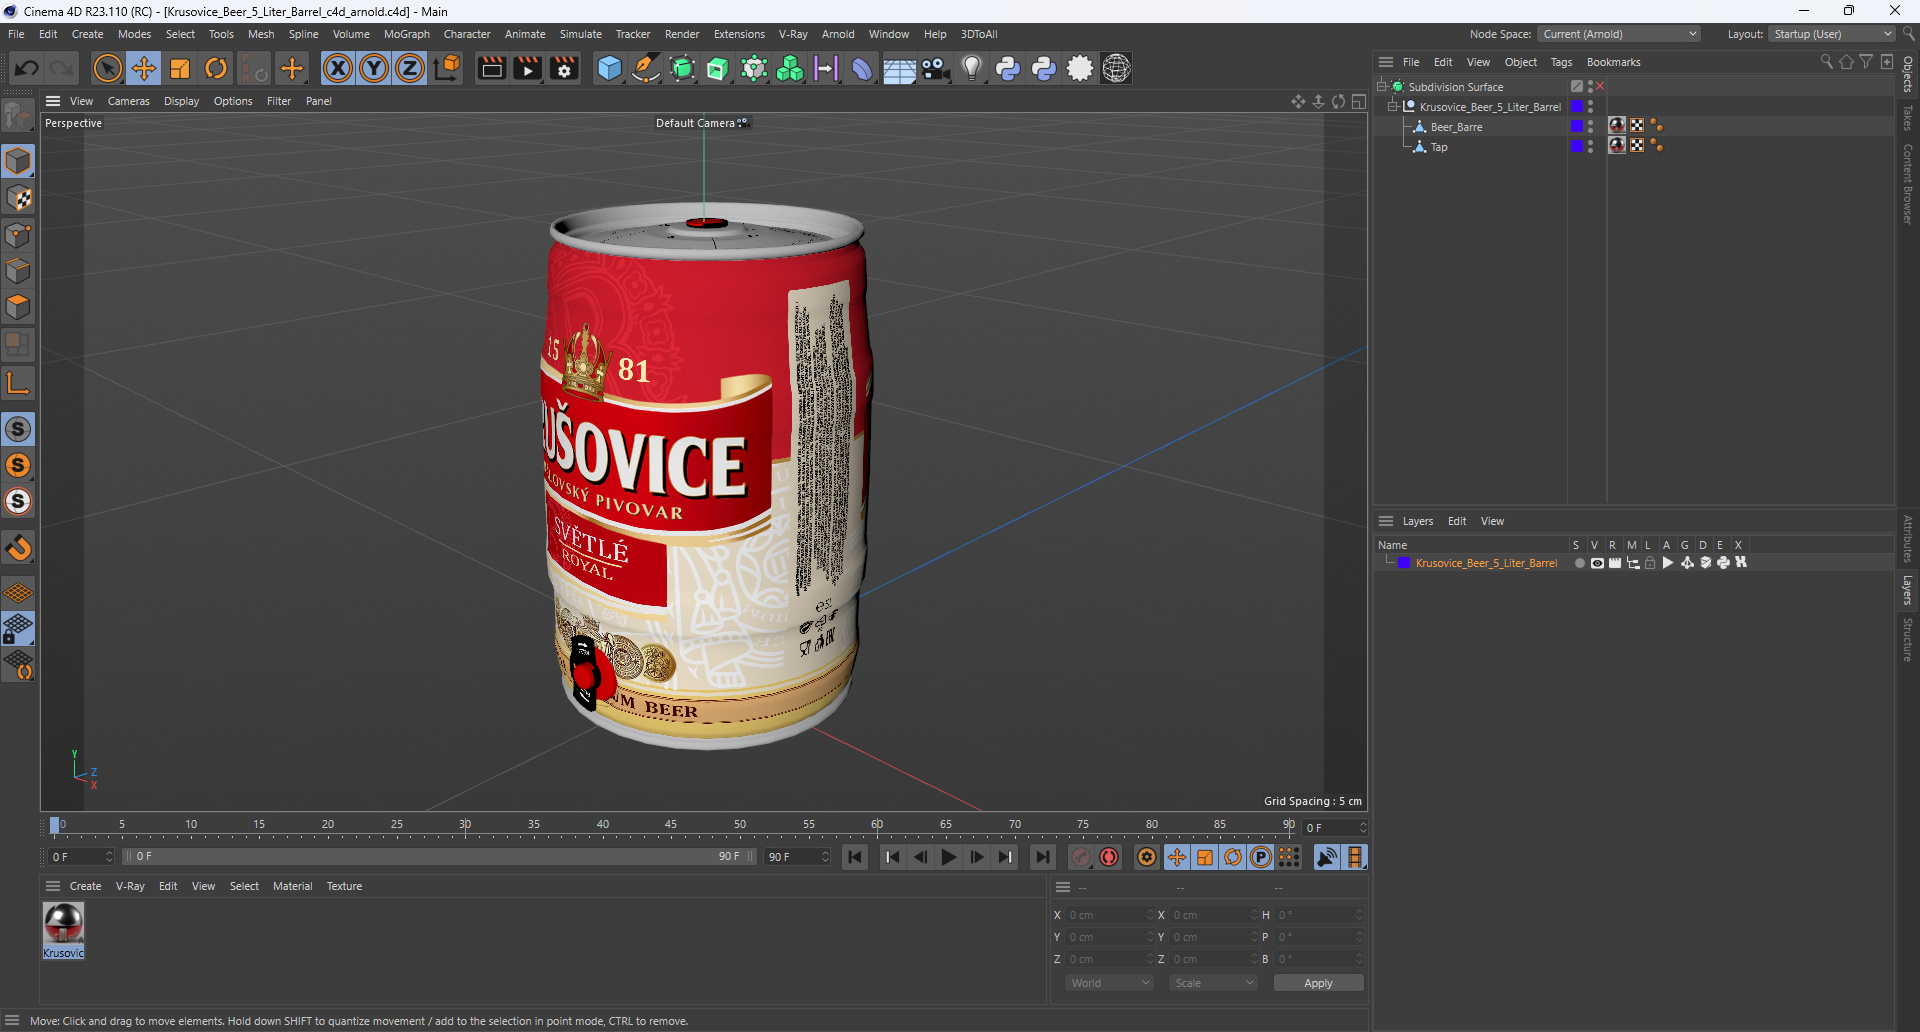Activate the Rotate tool
This screenshot has height=1032, width=1920.
point(216,68)
